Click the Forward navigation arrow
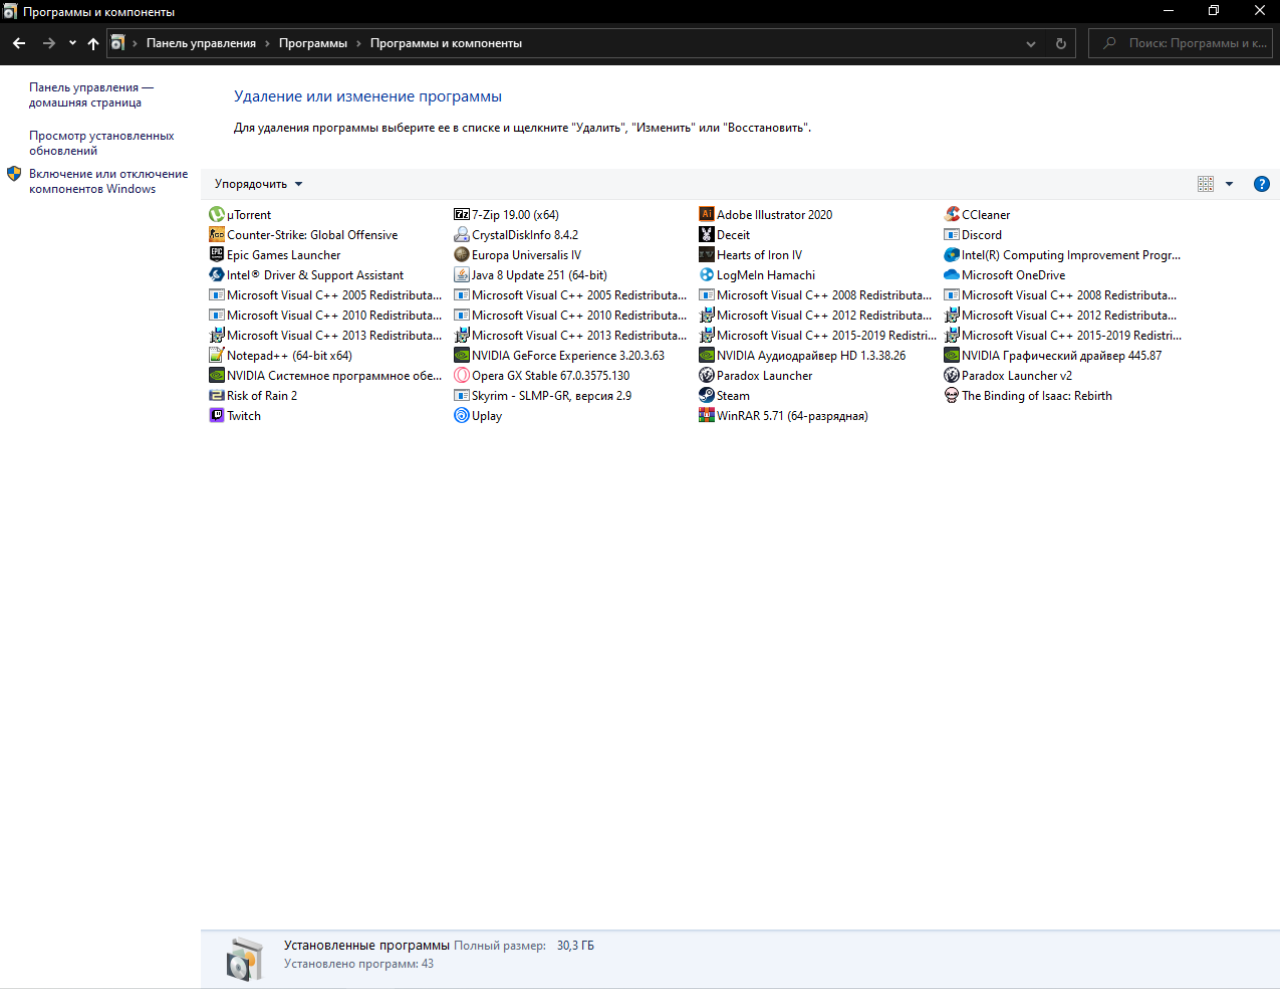Viewport: 1280px width, 989px height. coord(49,44)
